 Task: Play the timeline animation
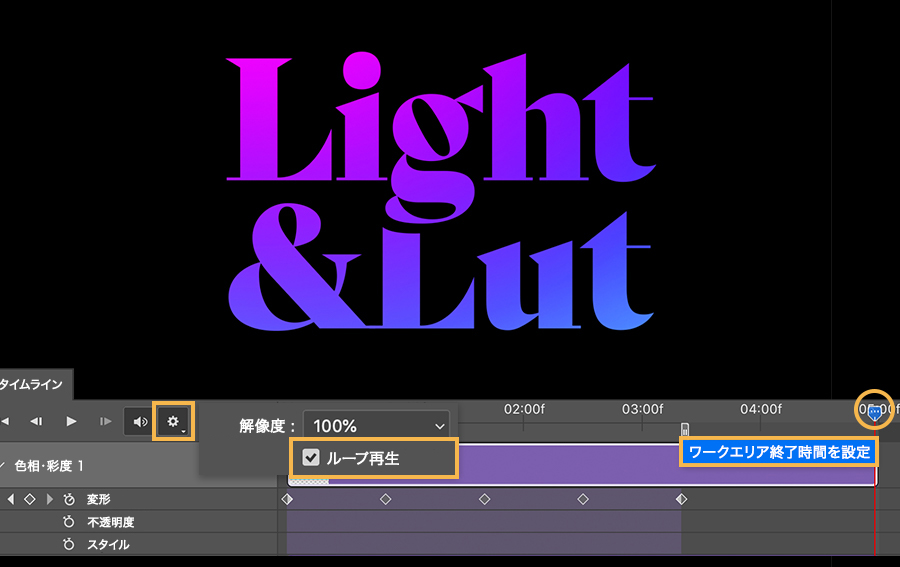pyautogui.click(x=71, y=421)
